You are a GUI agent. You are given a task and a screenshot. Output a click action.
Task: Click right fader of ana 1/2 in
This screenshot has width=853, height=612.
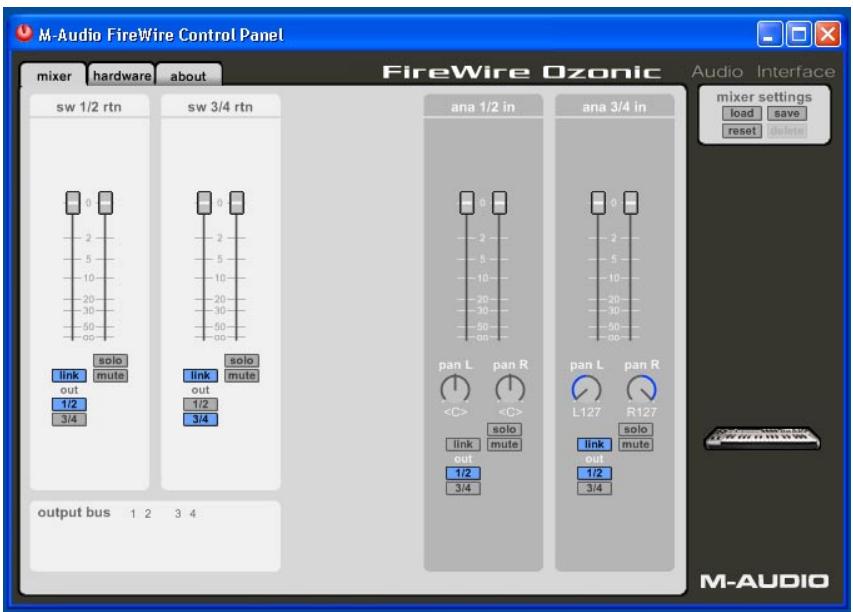tap(499, 203)
